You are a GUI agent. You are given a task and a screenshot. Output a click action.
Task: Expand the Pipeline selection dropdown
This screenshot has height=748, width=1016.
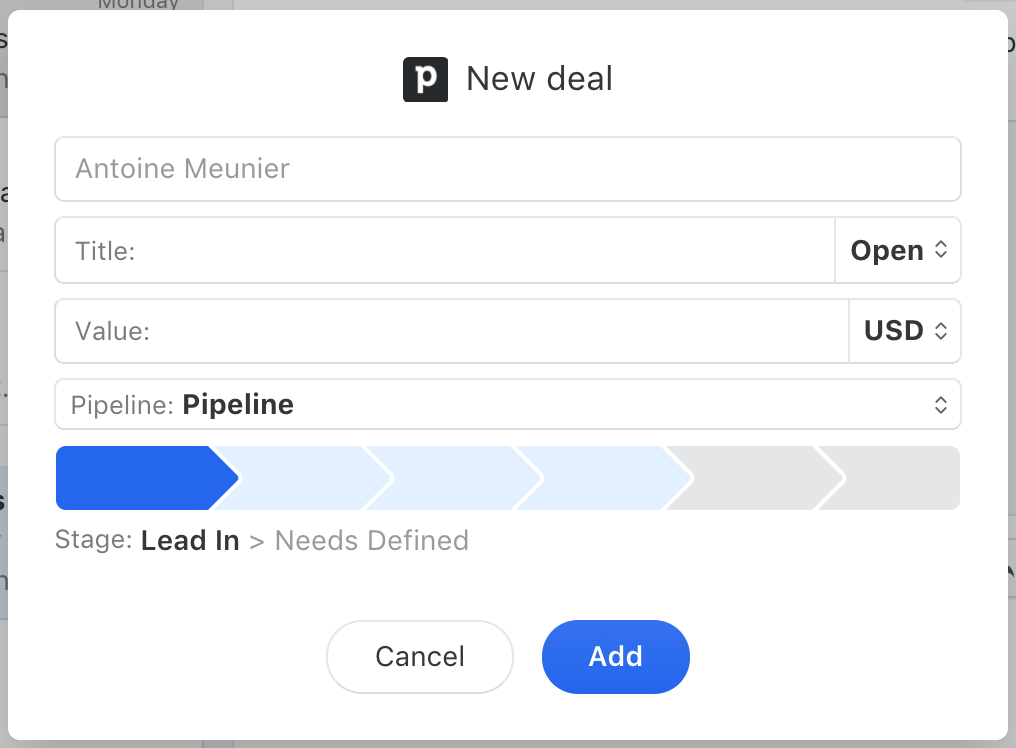[507, 404]
